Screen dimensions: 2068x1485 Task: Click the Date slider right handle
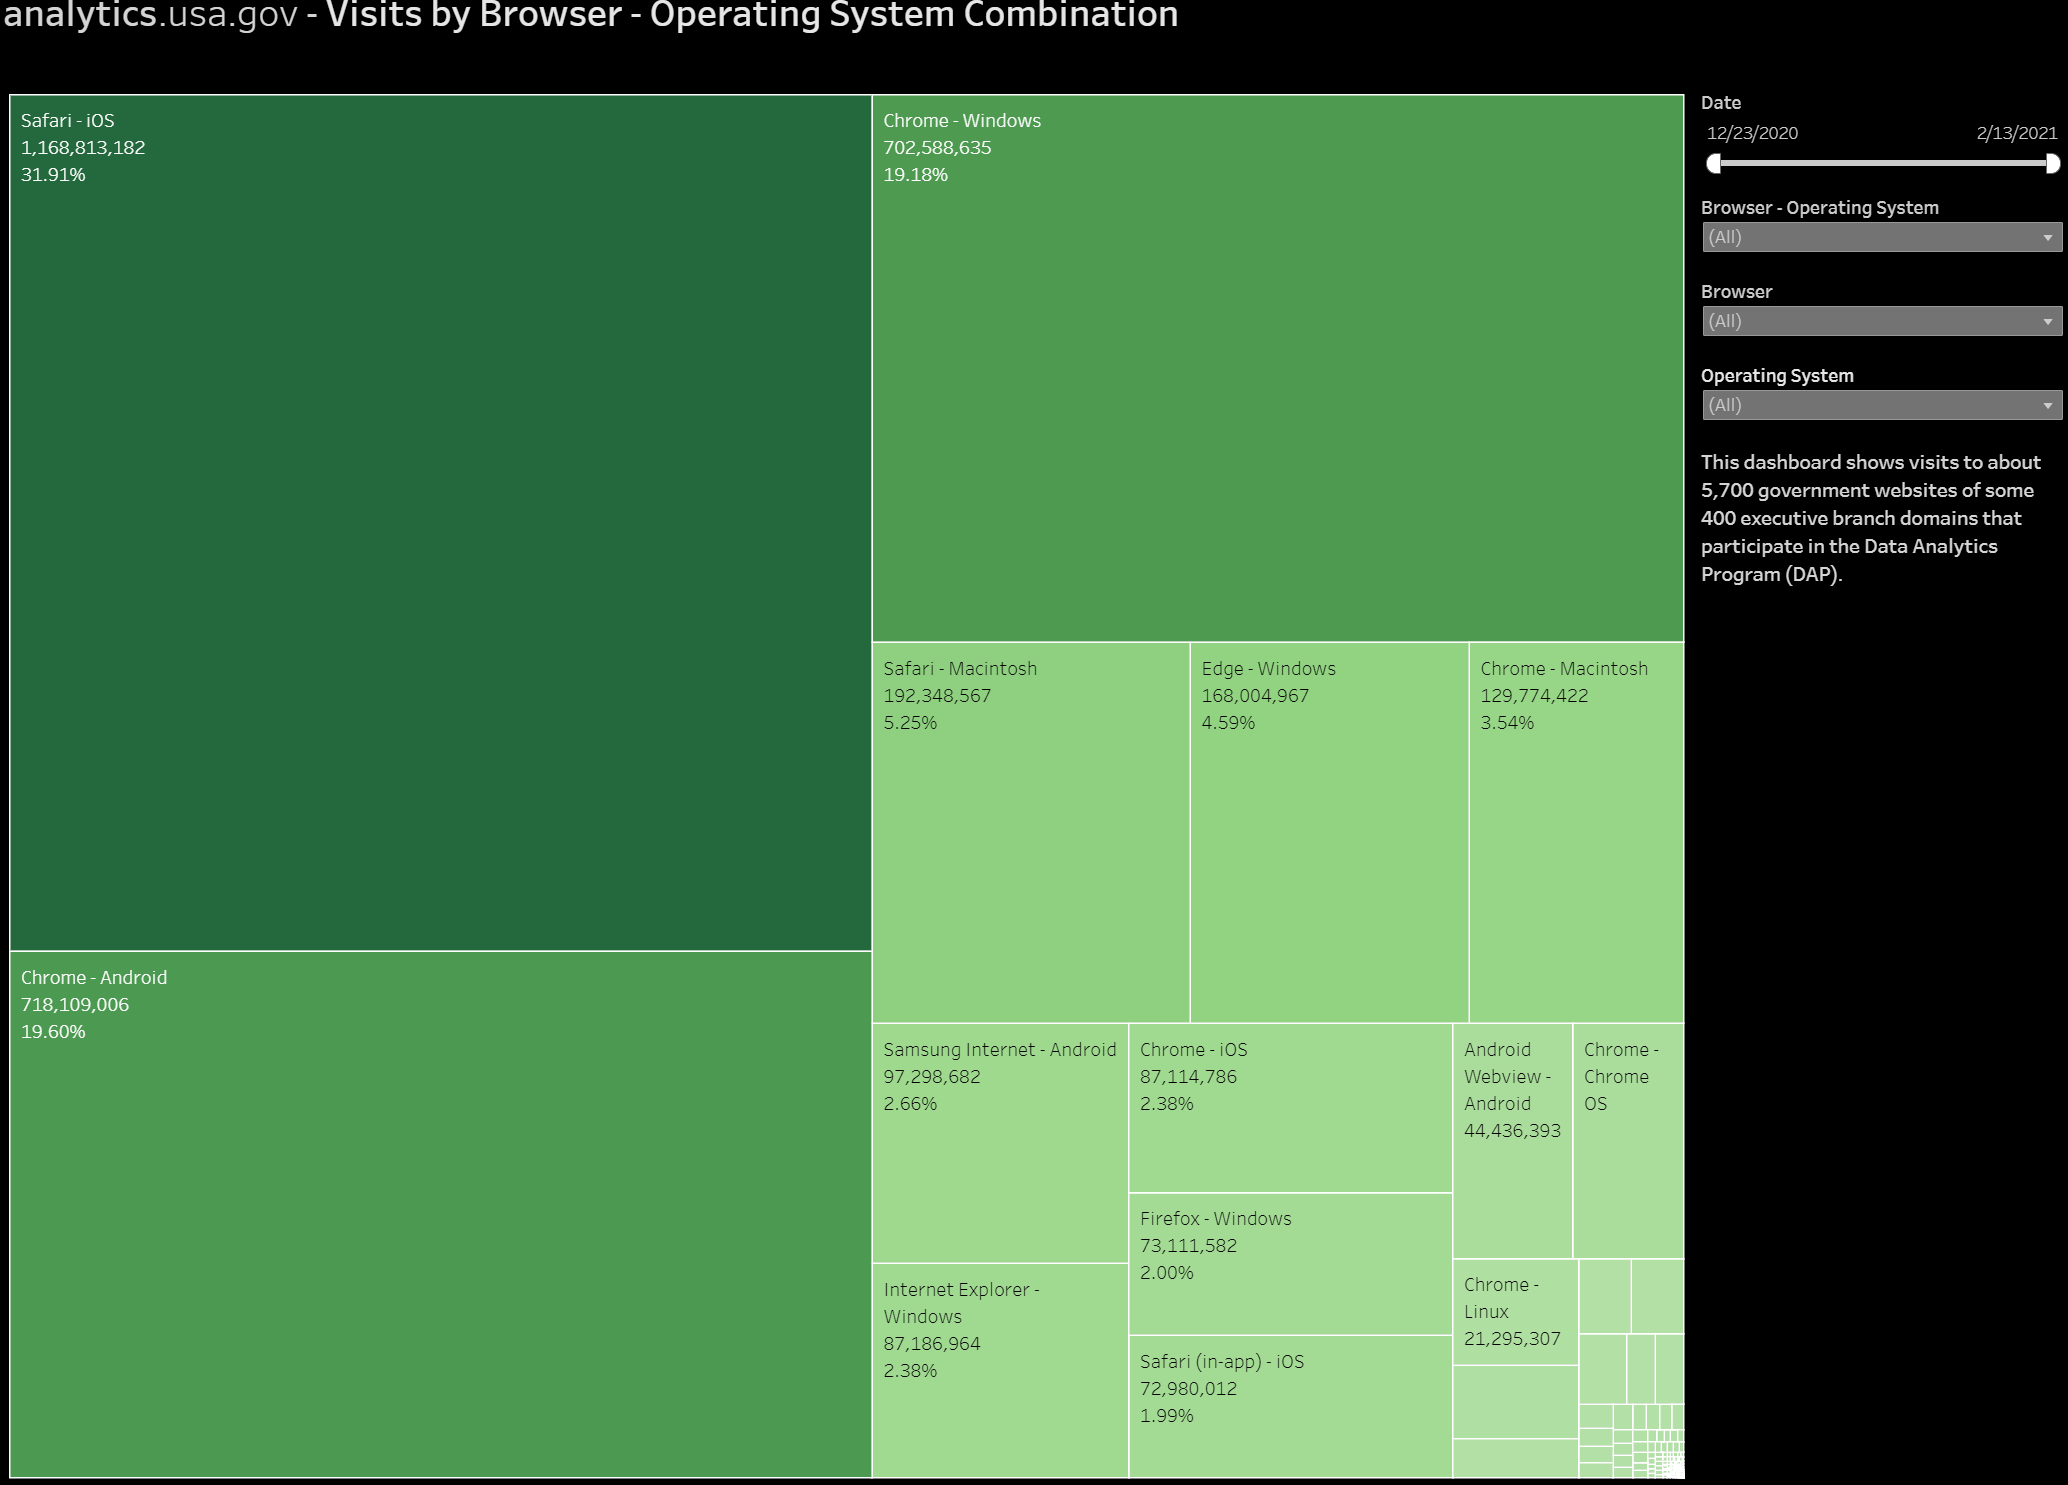(x=2052, y=163)
